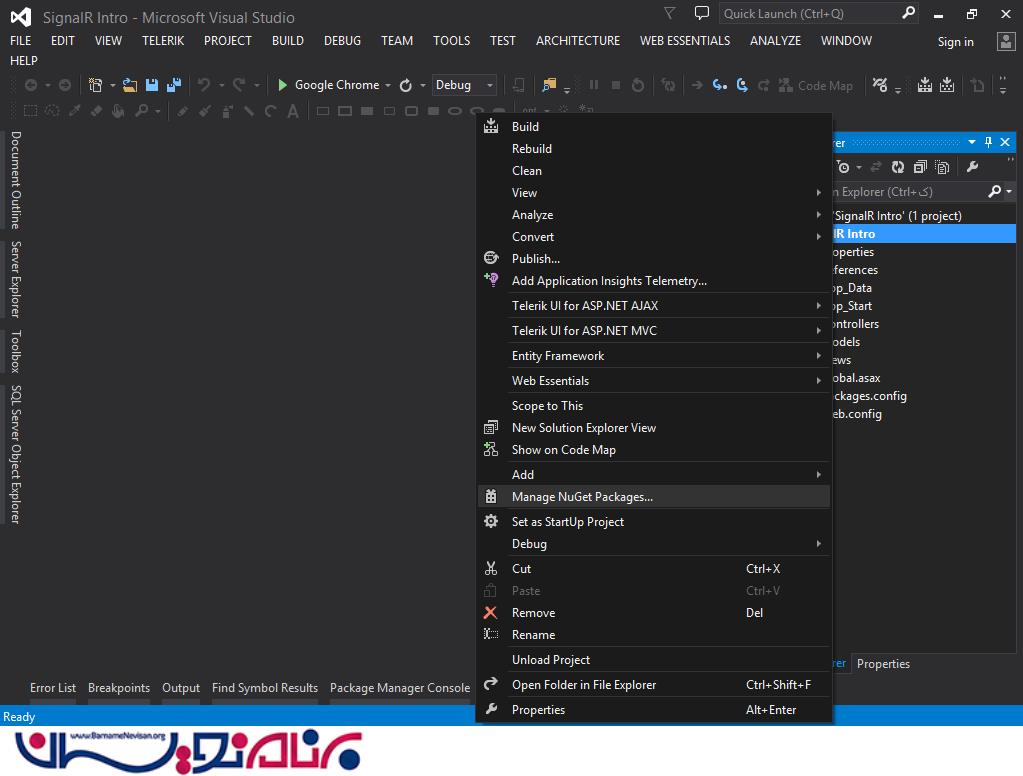Click the notifications flag icon
The width and height of the screenshot is (1023, 776).
coord(669,13)
